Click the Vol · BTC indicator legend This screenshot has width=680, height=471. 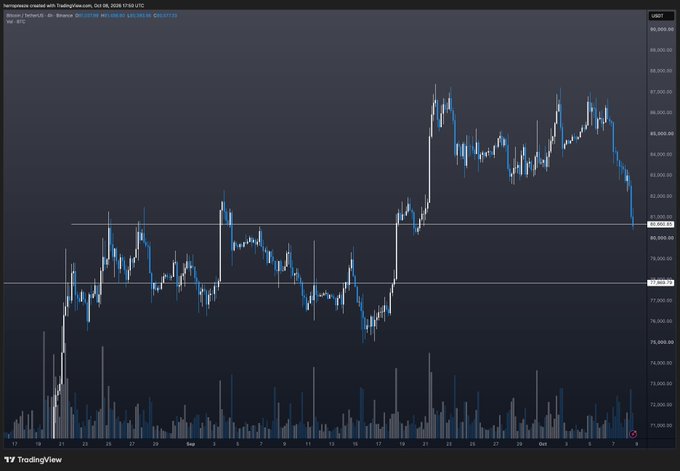click(x=16, y=21)
